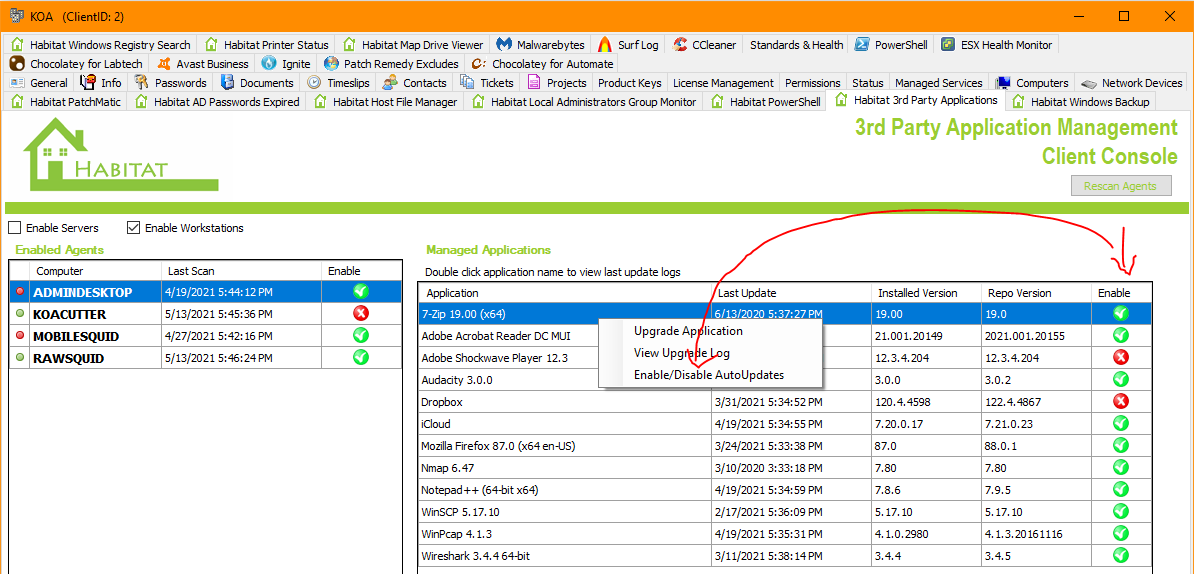Switch to Habitat PatchMatic tab
Image resolution: width=1194 pixels, height=574 pixels.
66,102
